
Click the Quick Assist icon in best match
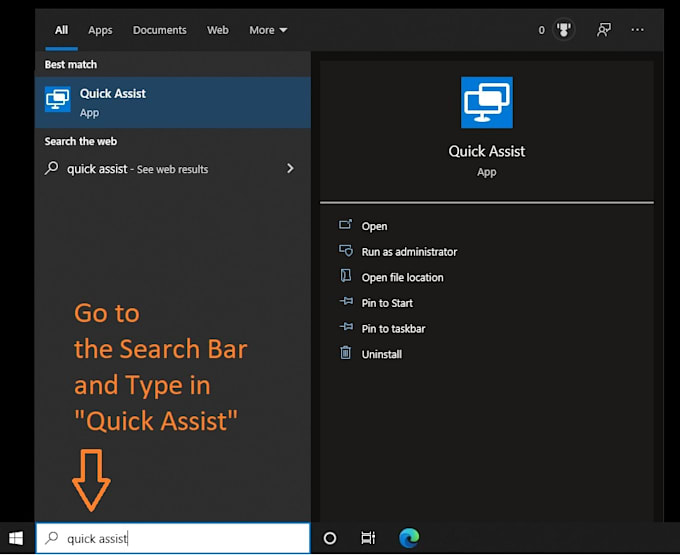pyautogui.click(x=58, y=99)
